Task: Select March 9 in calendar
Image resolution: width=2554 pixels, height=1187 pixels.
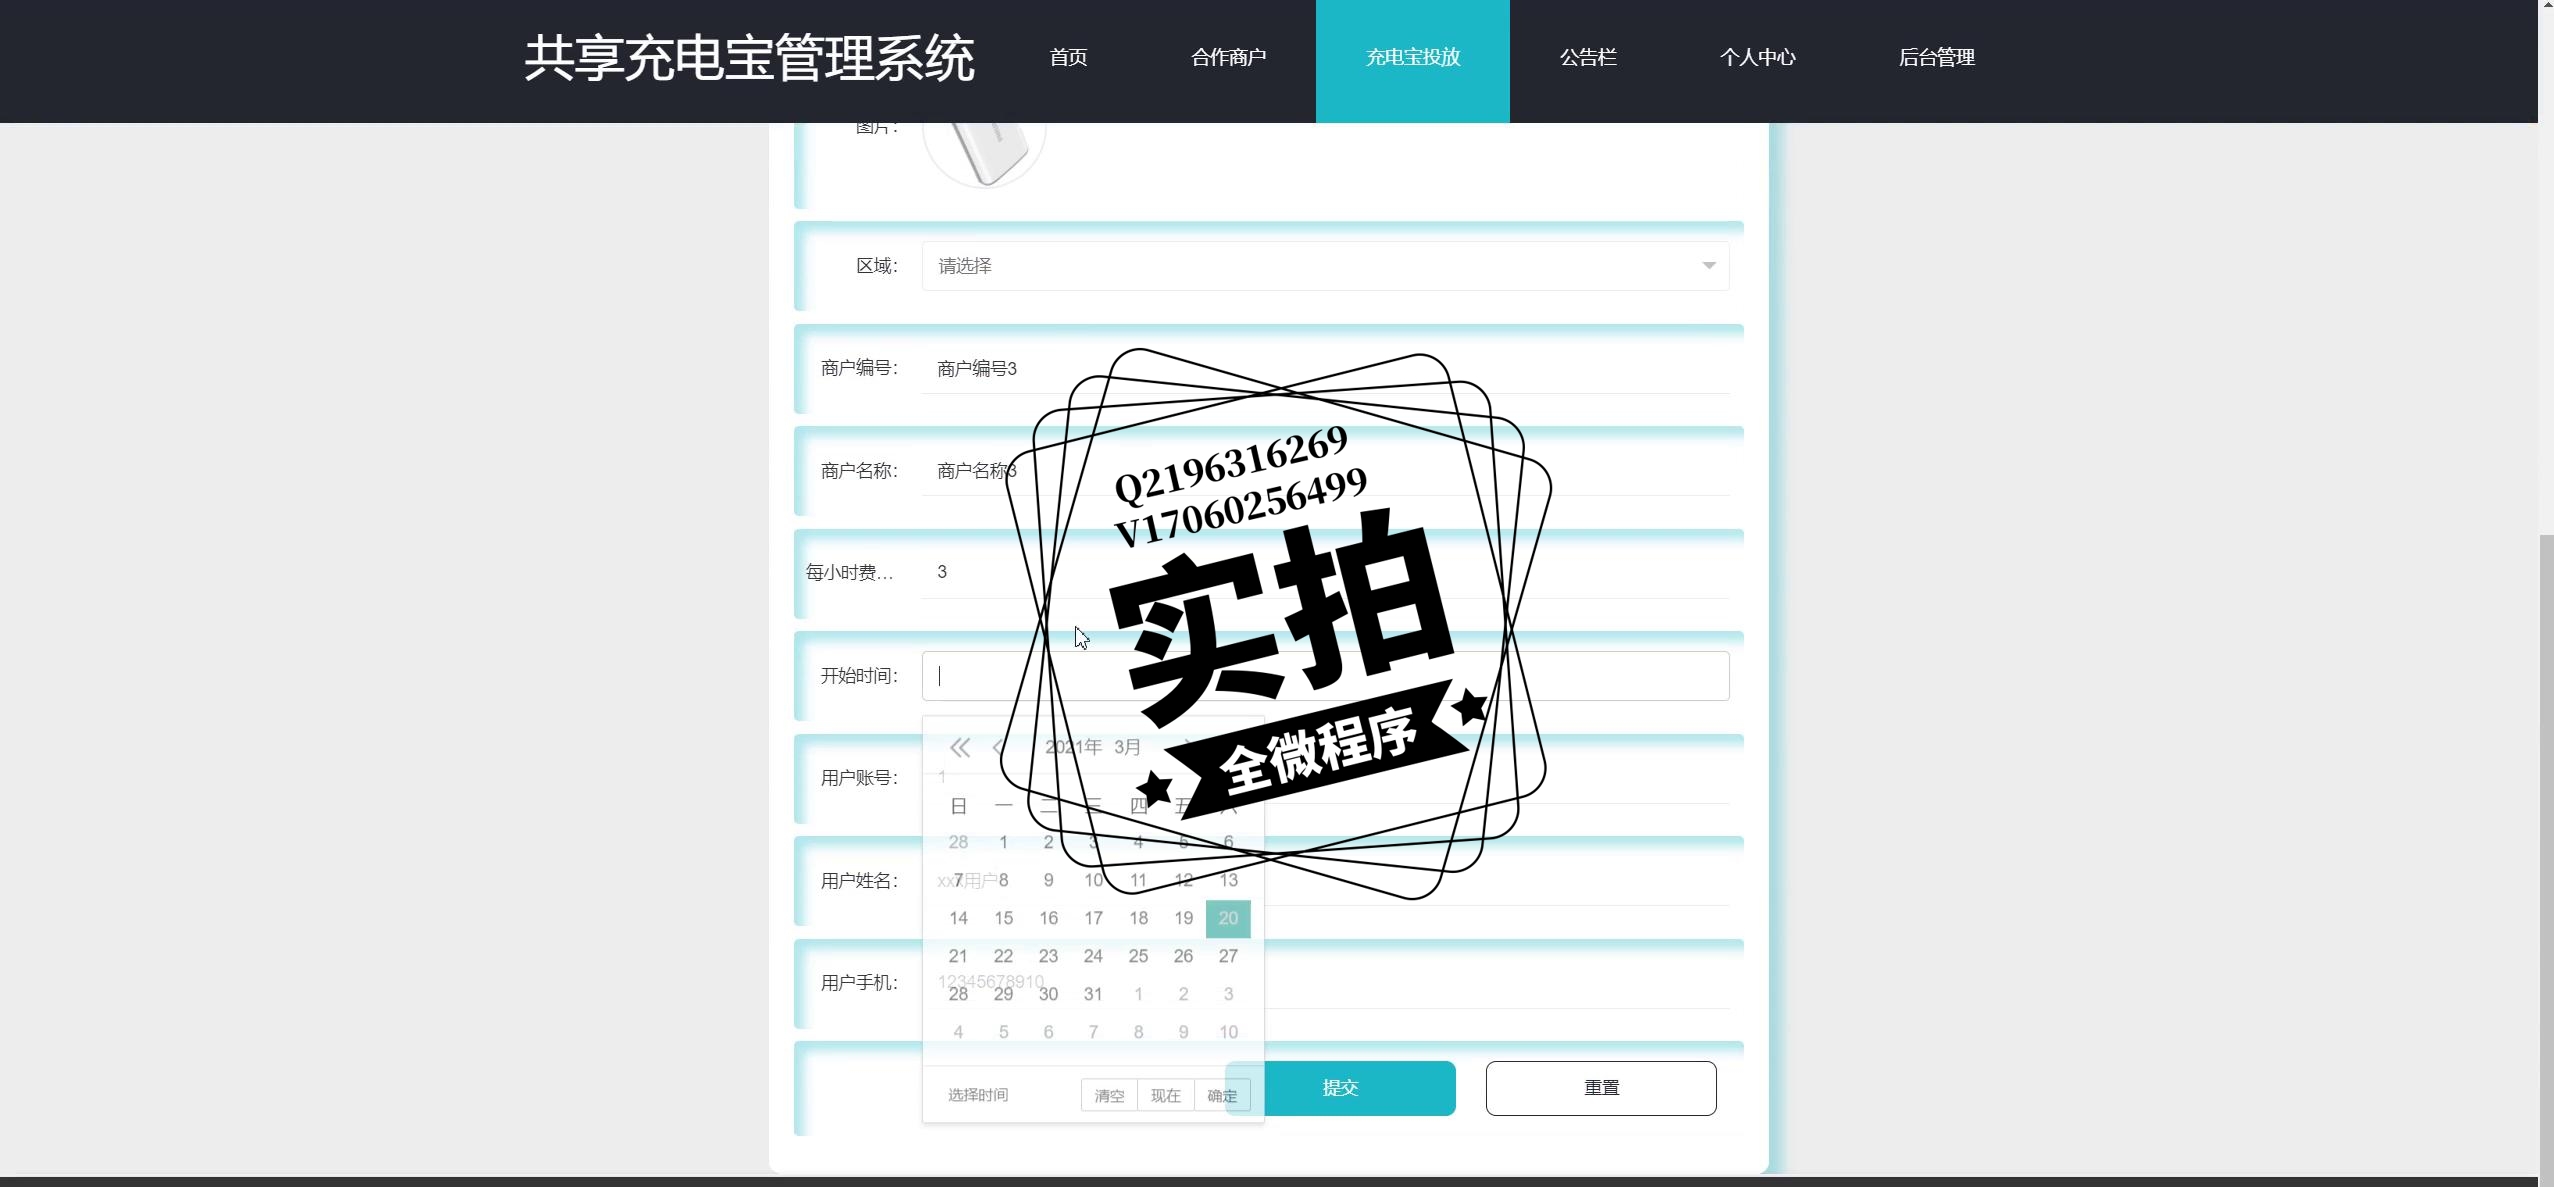Action: [1048, 881]
